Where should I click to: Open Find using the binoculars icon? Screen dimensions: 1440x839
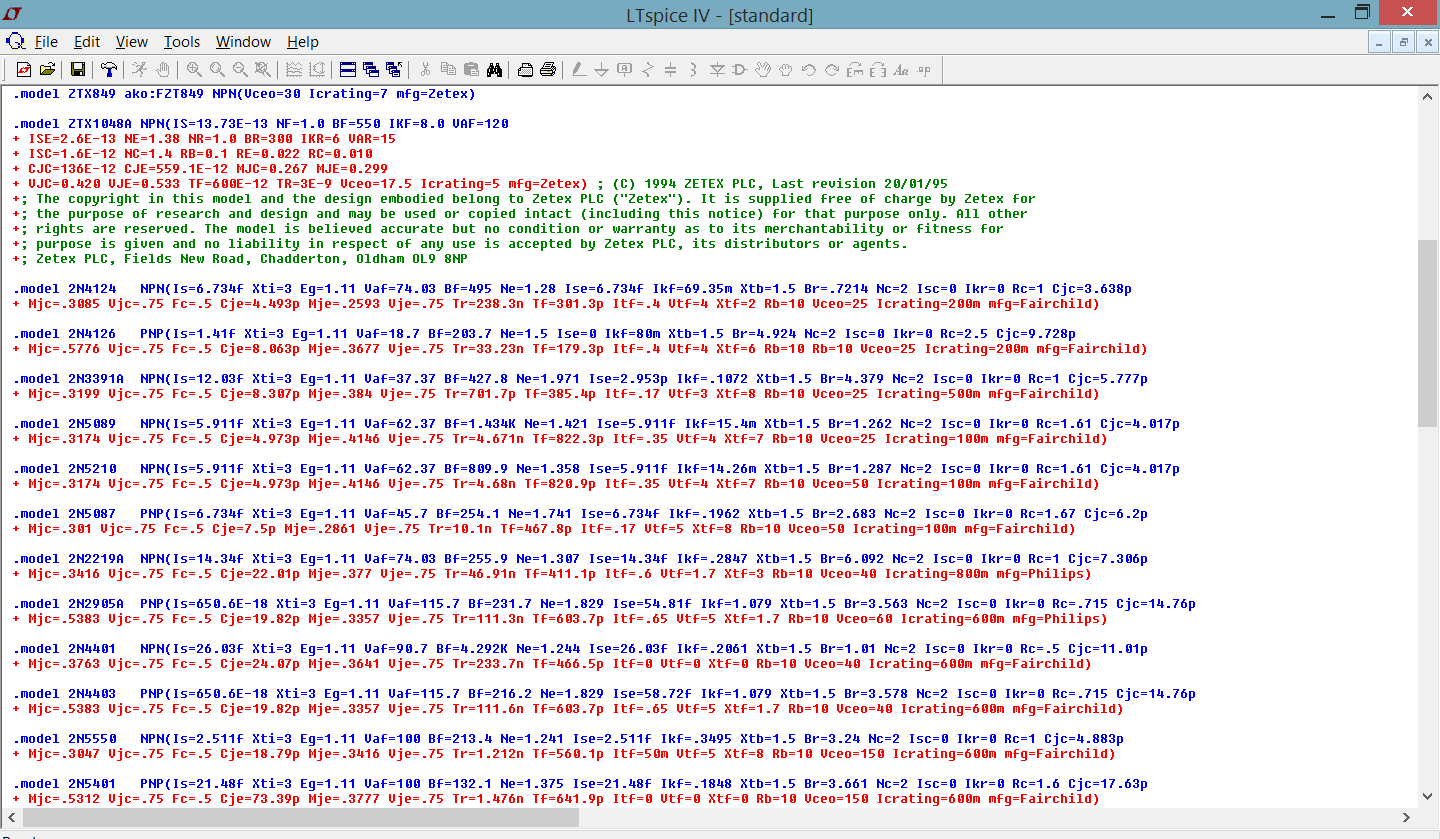pyautogui.click(x=494, y=69)
